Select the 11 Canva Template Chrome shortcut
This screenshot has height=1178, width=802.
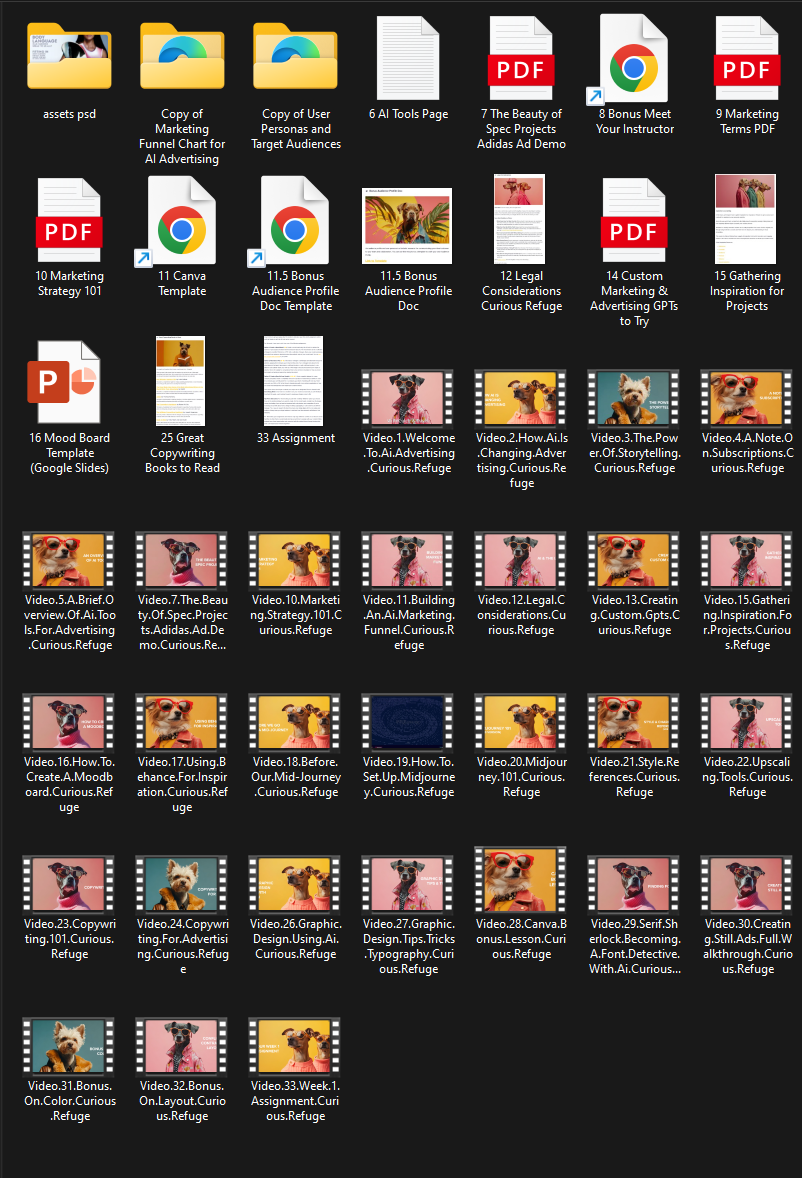point(182,220)
